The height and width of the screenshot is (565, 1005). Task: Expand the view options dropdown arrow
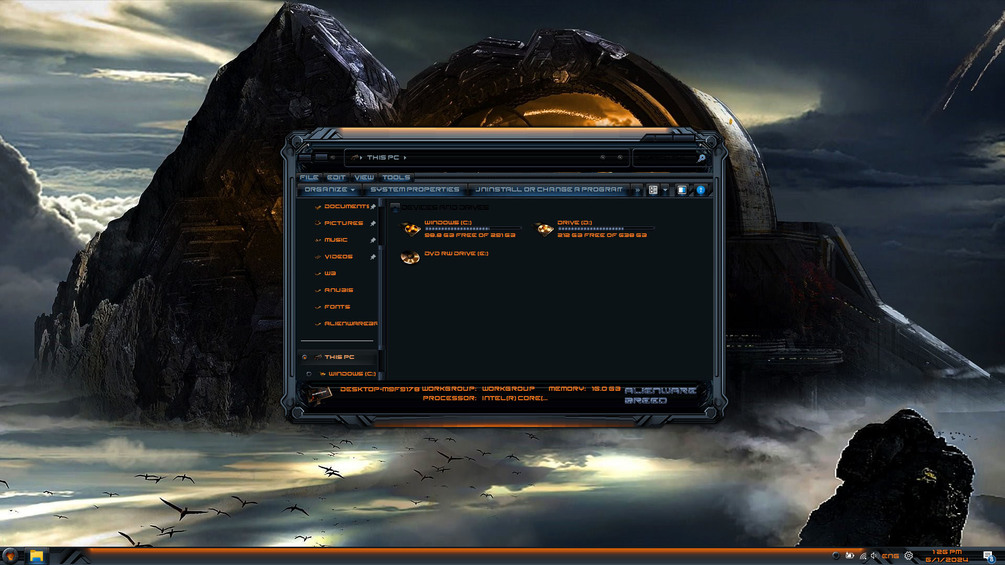[x=665, y=190]
